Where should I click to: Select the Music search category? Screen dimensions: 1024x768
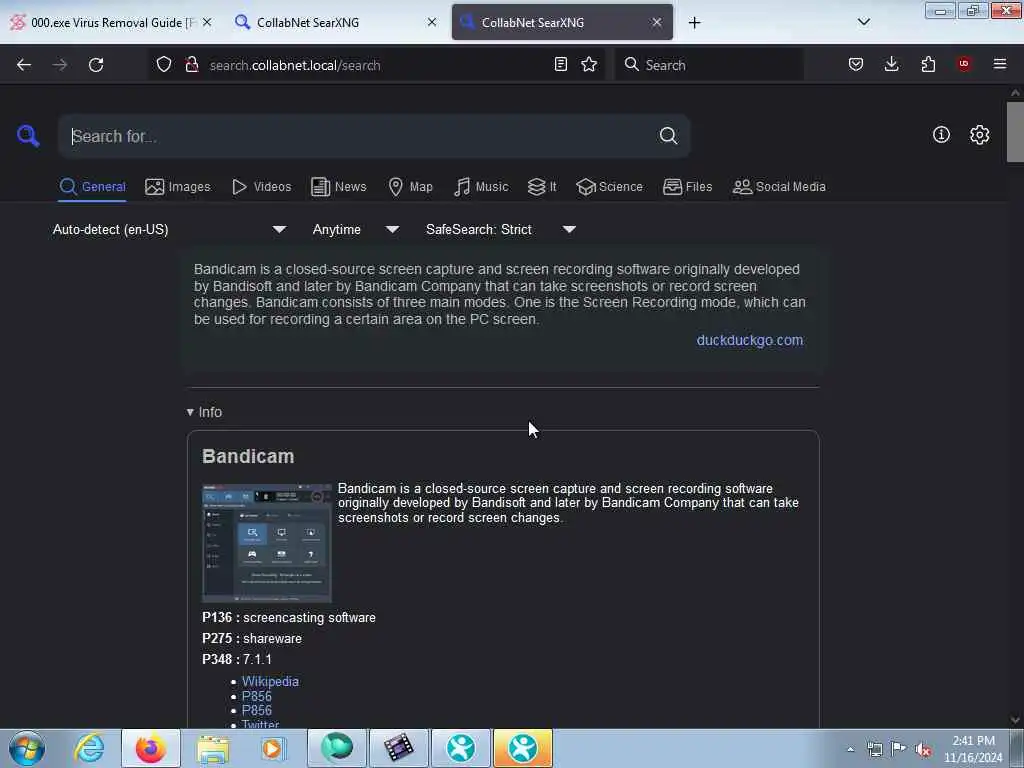coord(481,187)
